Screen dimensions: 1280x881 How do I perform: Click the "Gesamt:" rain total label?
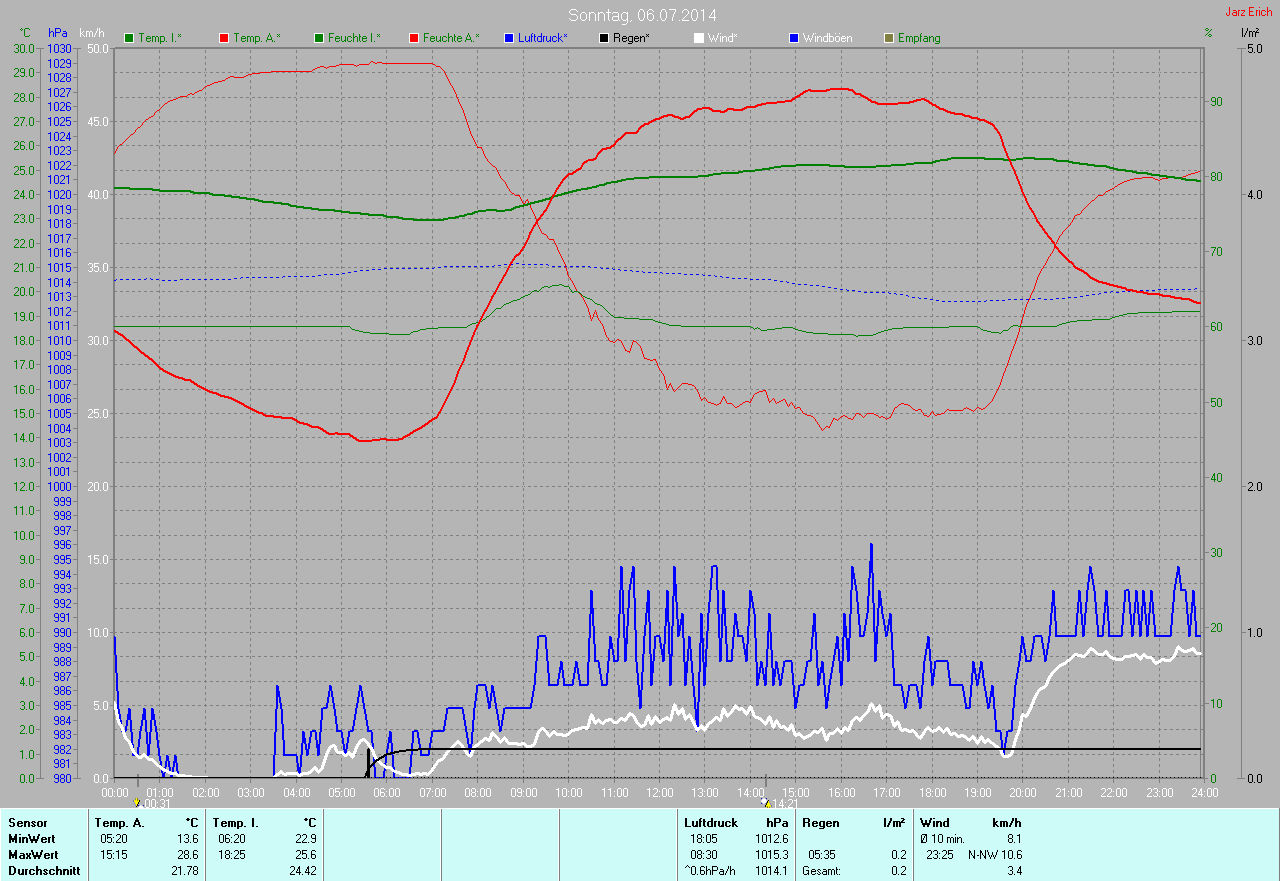(821, 871)
